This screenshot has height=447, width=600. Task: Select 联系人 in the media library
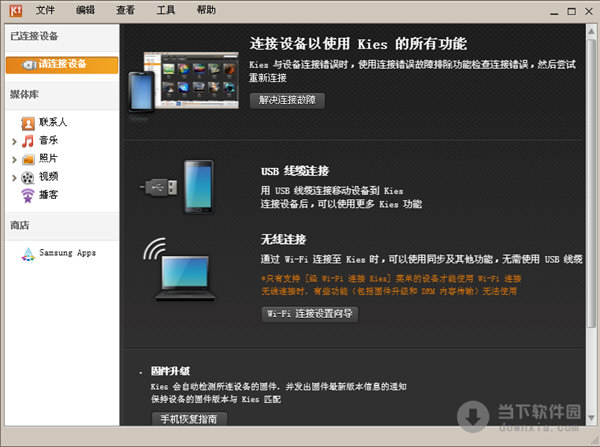pyautogui.click(x=53, y=122)
